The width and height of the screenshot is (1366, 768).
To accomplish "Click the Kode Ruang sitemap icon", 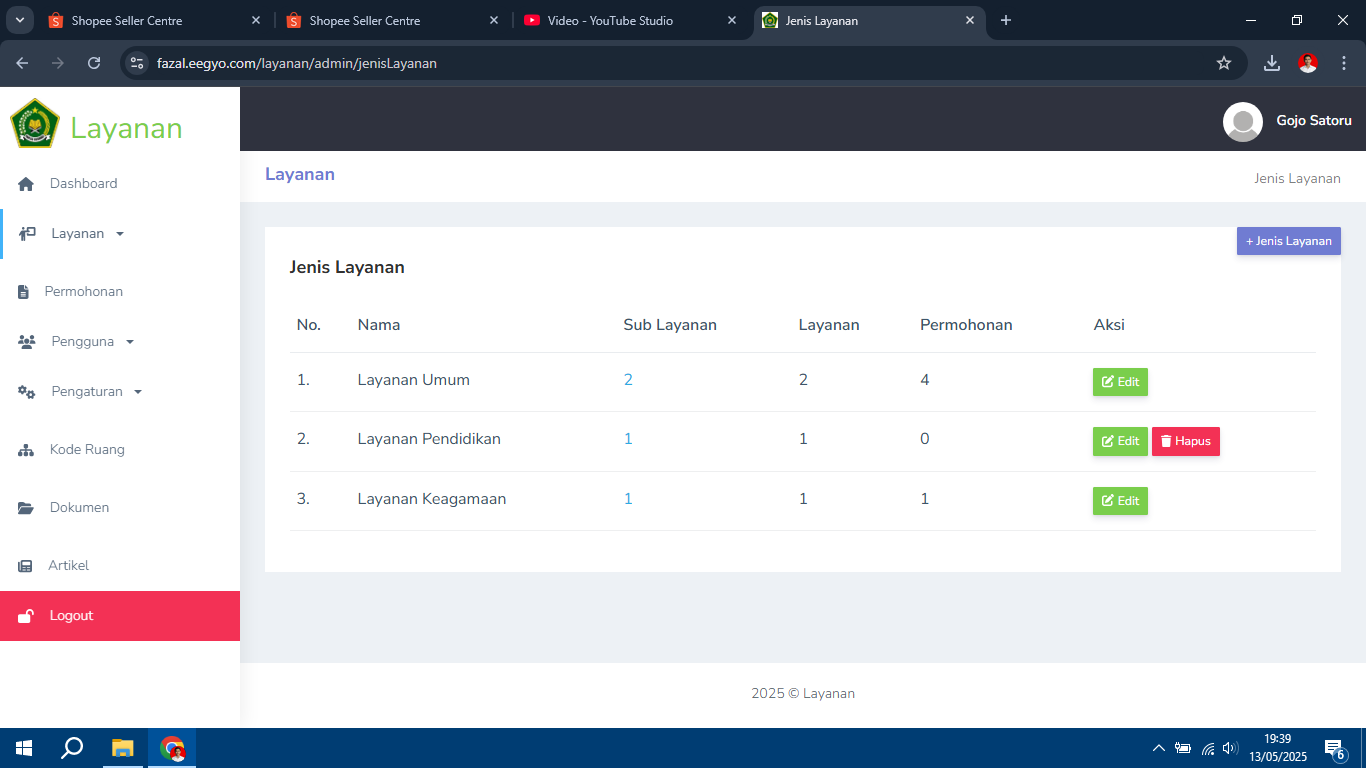I will click(x=27, y=450).
